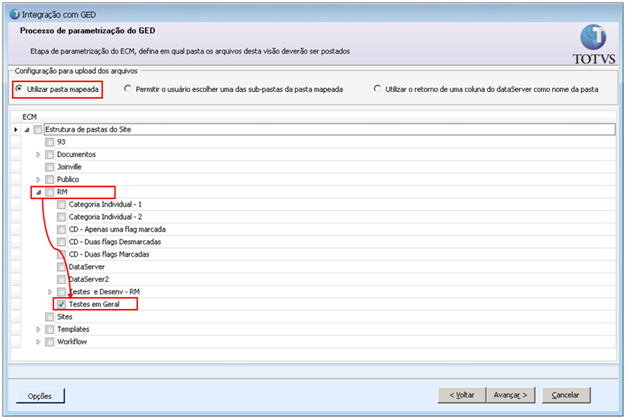The image size is (626, 419).
Task: Expand the Publico folder node
Action: point(38,180)
